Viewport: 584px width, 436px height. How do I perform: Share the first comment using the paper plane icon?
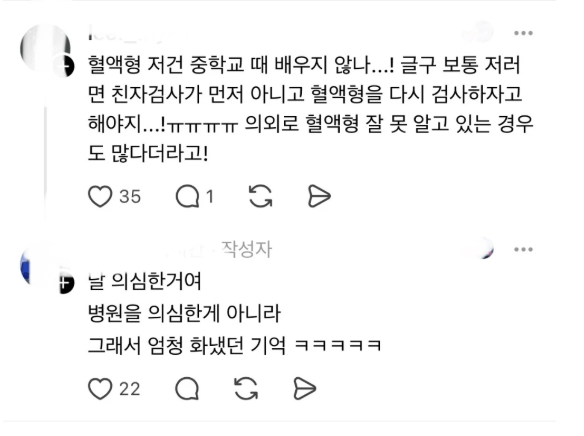[319, 196]
